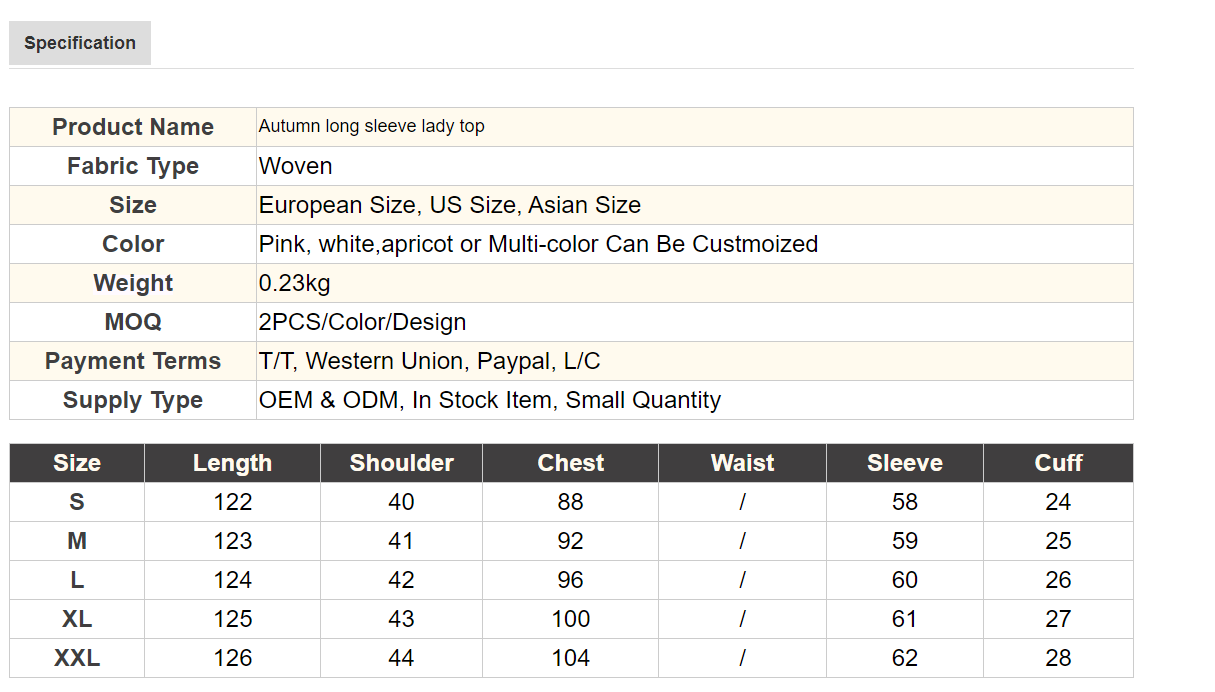Select the Weight row label

[x=133, y=283]
